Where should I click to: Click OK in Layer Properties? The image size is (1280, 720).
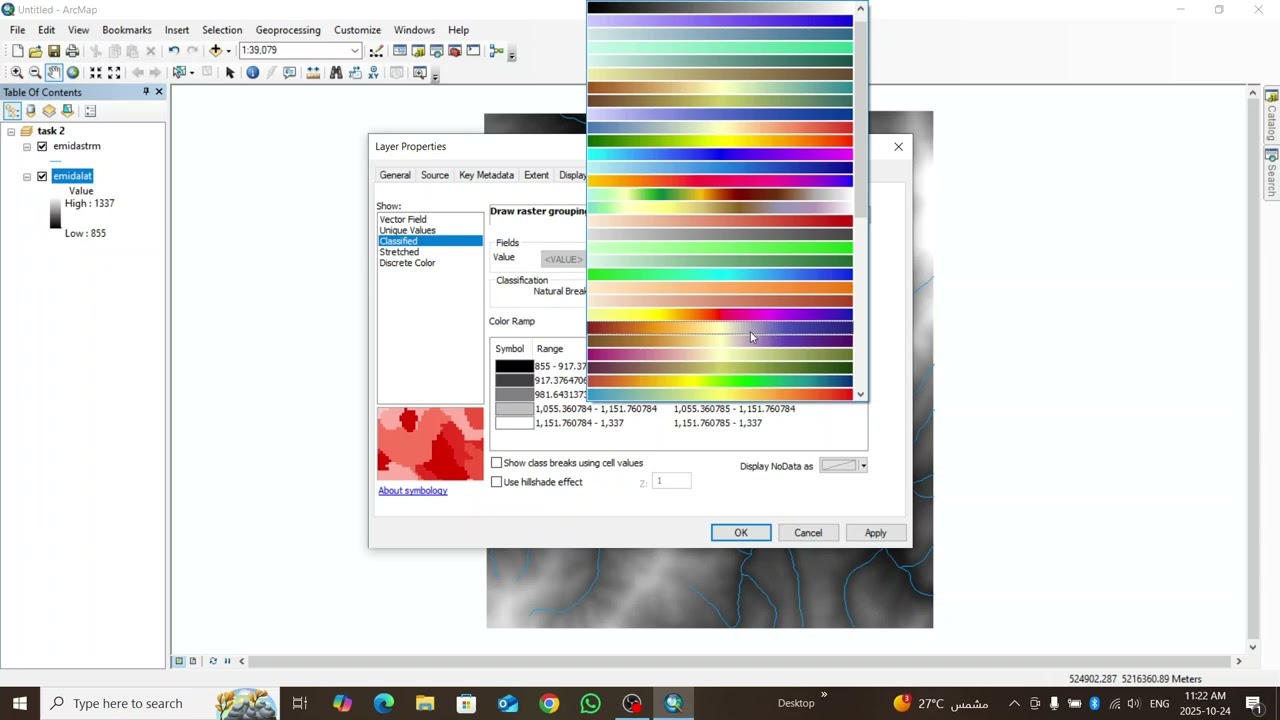point(741,533)
